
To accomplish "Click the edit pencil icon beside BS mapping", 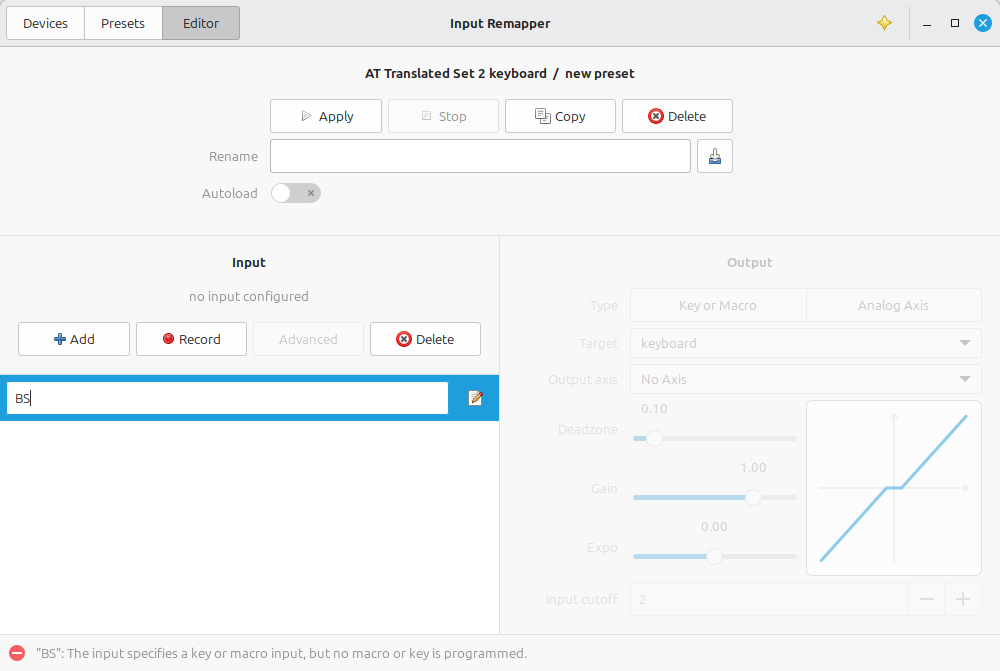I will tap(475, 398).
